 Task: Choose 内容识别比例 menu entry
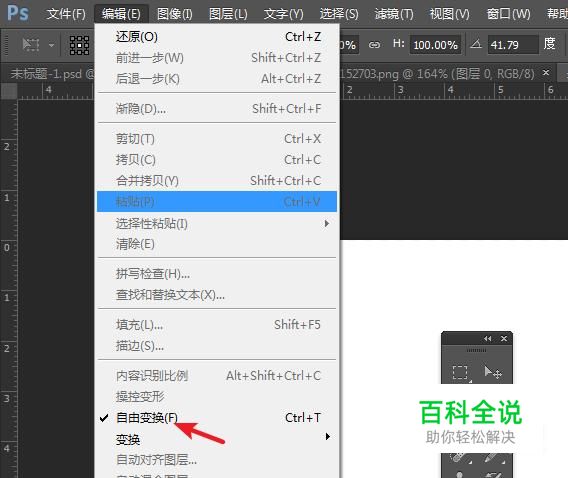(x=217, y=376)
